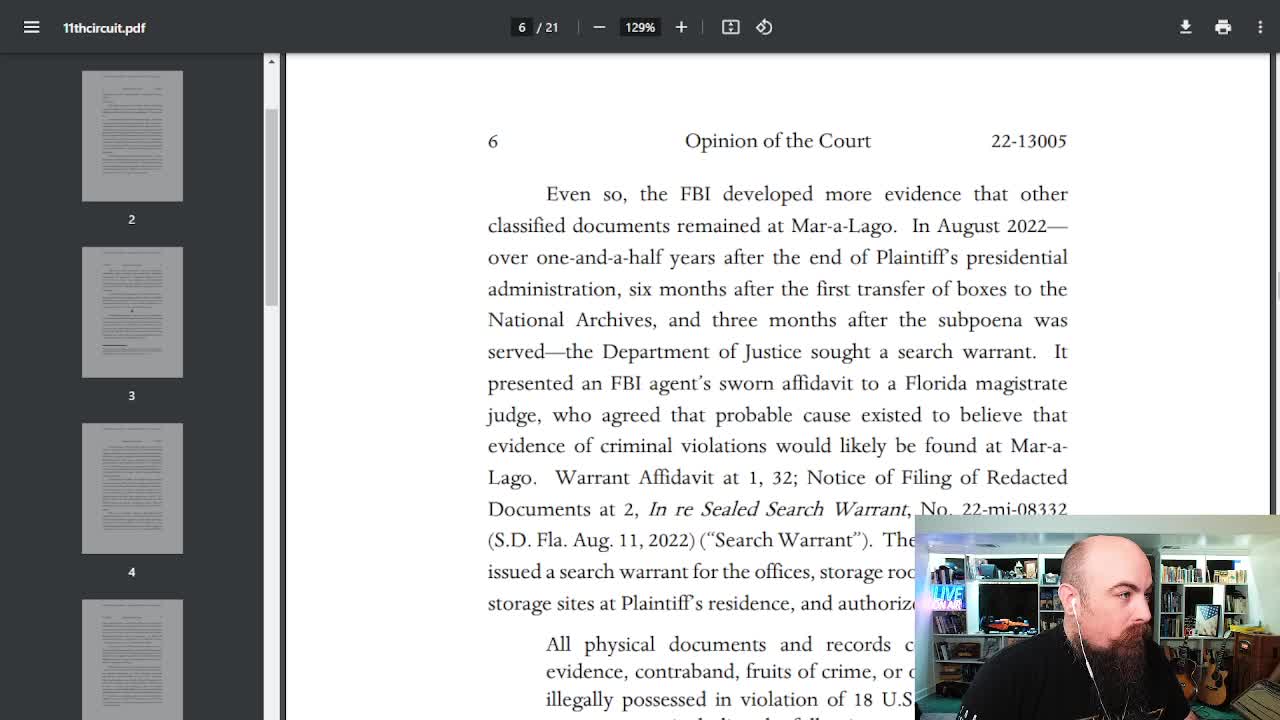Click the words 'Department of Justice' in paragraph

coord(701,352)
